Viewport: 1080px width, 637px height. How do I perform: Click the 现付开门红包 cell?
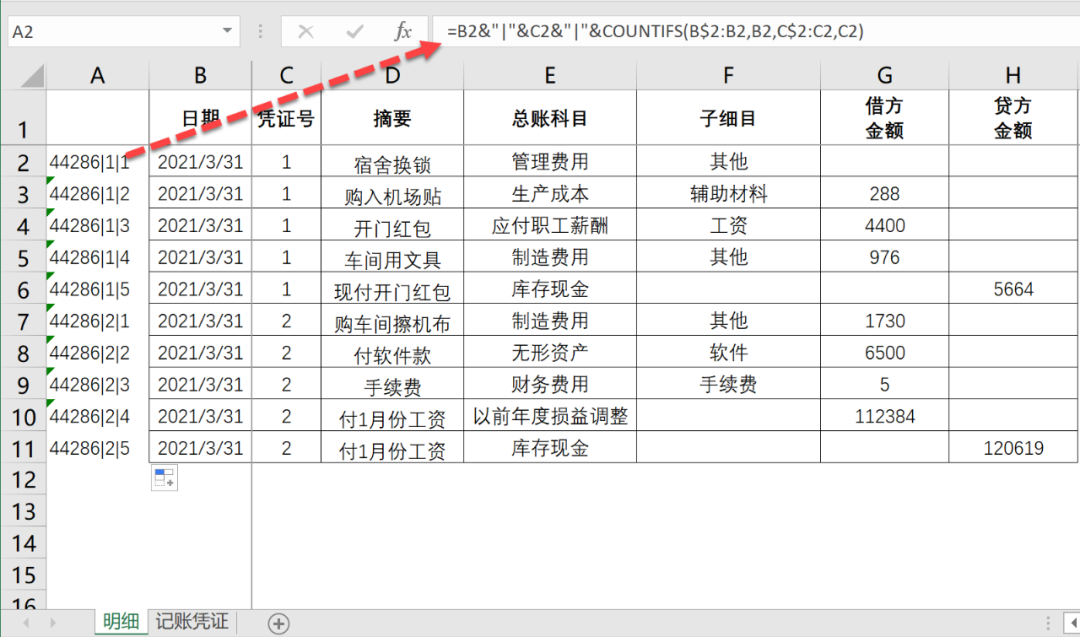coord(392,289)
